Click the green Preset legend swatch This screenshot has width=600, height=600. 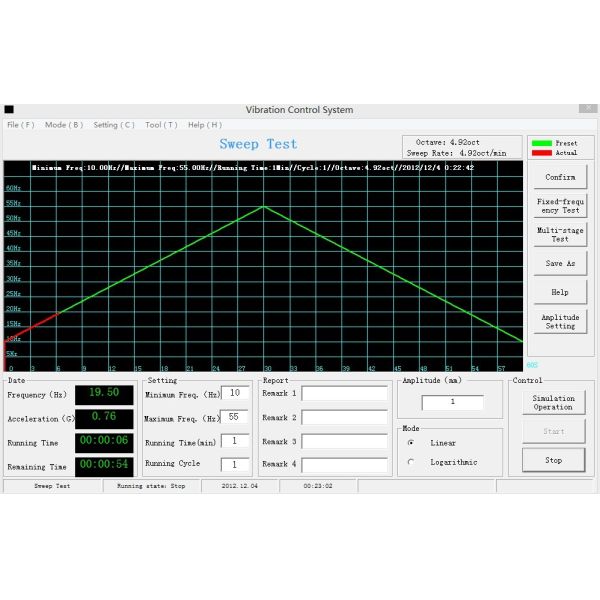(541, 144)
